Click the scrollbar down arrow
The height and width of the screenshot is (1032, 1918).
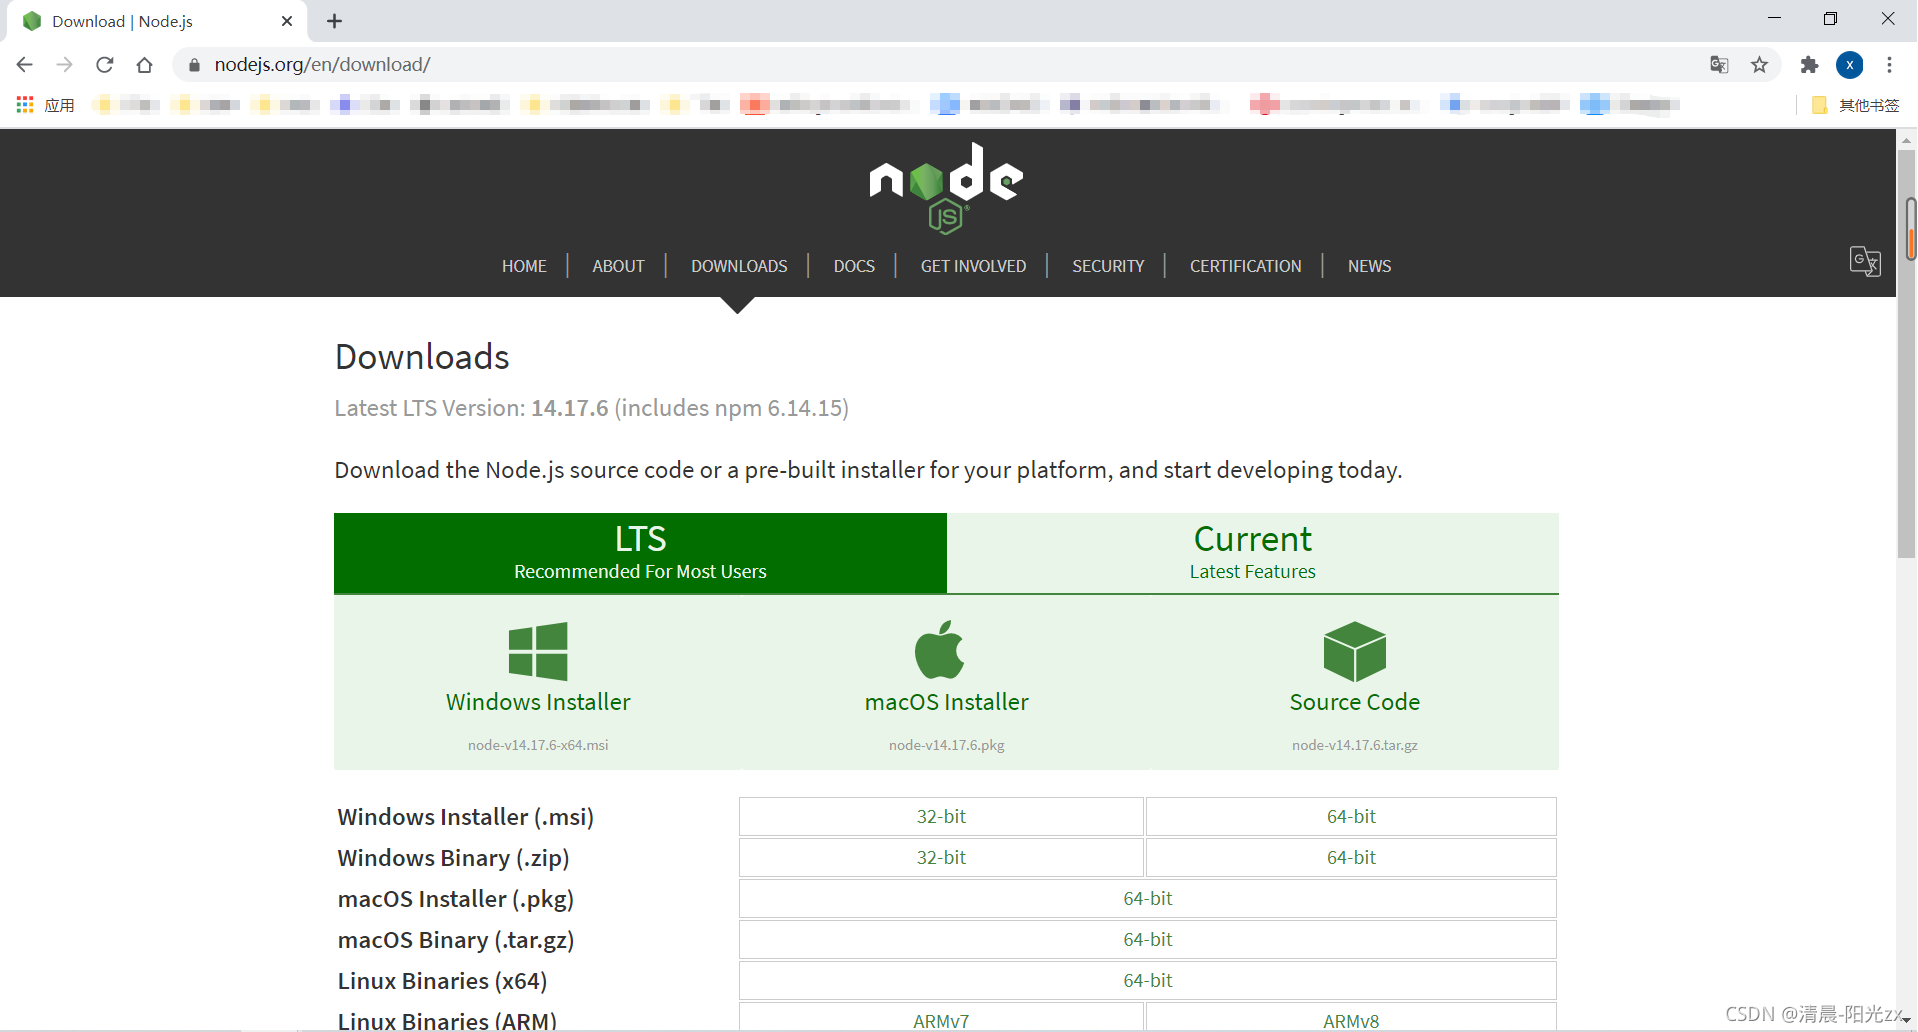pyautogui.click(x=1907, y=1020)
